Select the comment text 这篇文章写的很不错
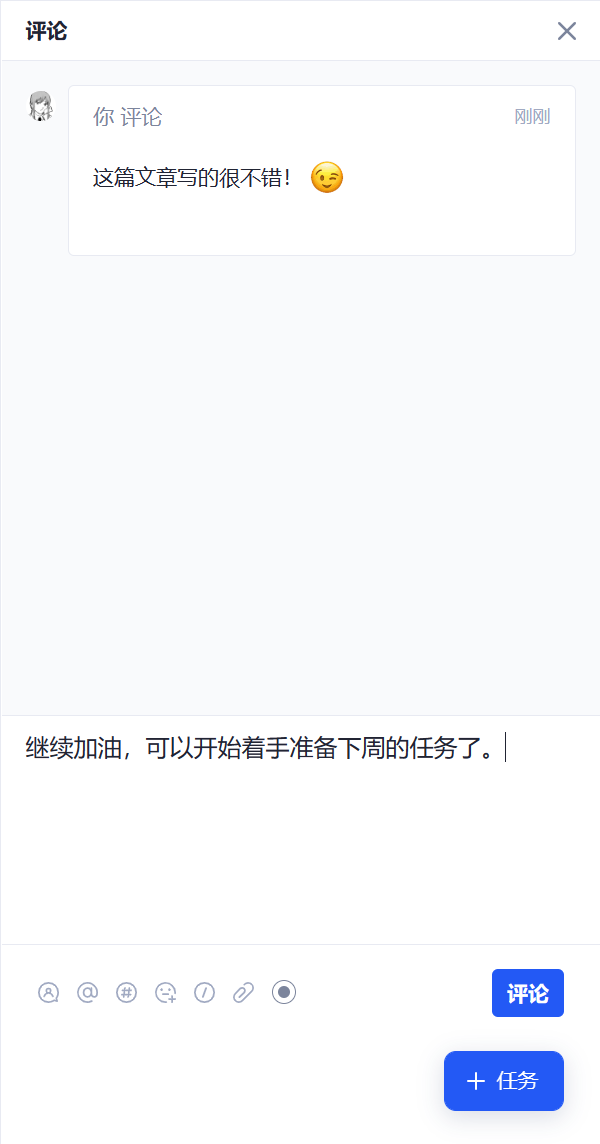Viewport: 600px width, 1144px height. 193,177
